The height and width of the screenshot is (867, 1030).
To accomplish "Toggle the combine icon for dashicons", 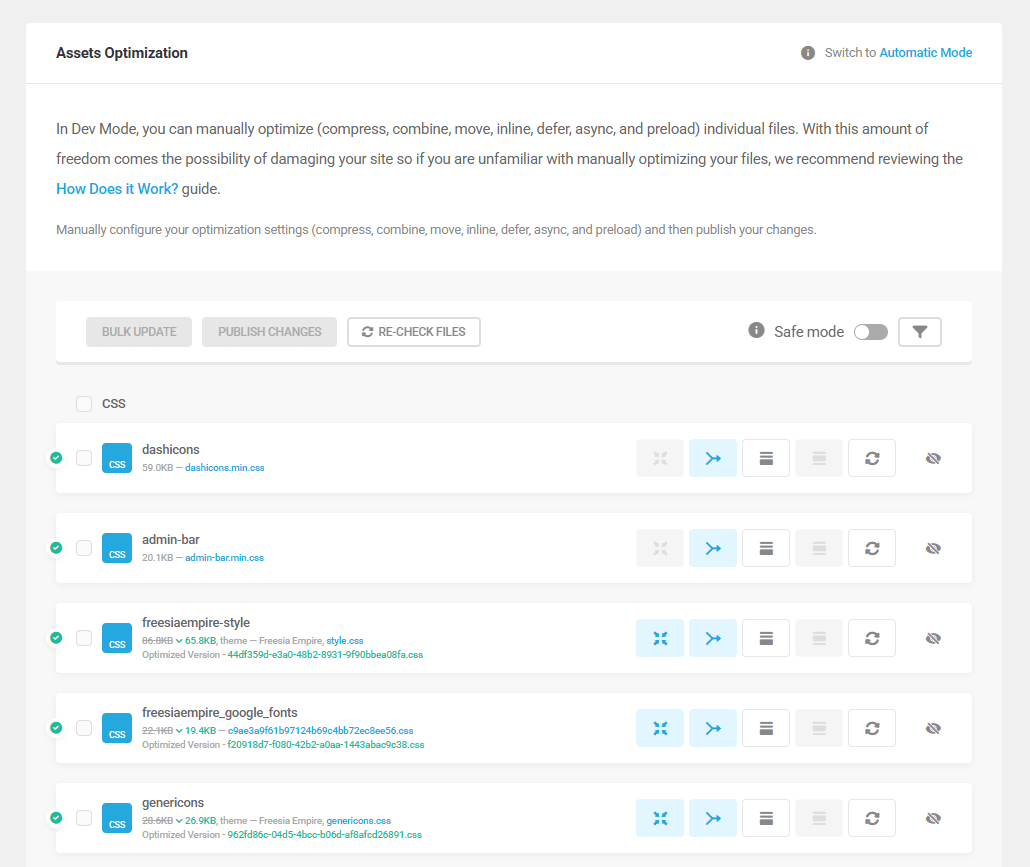I will (x=713, y=458).
